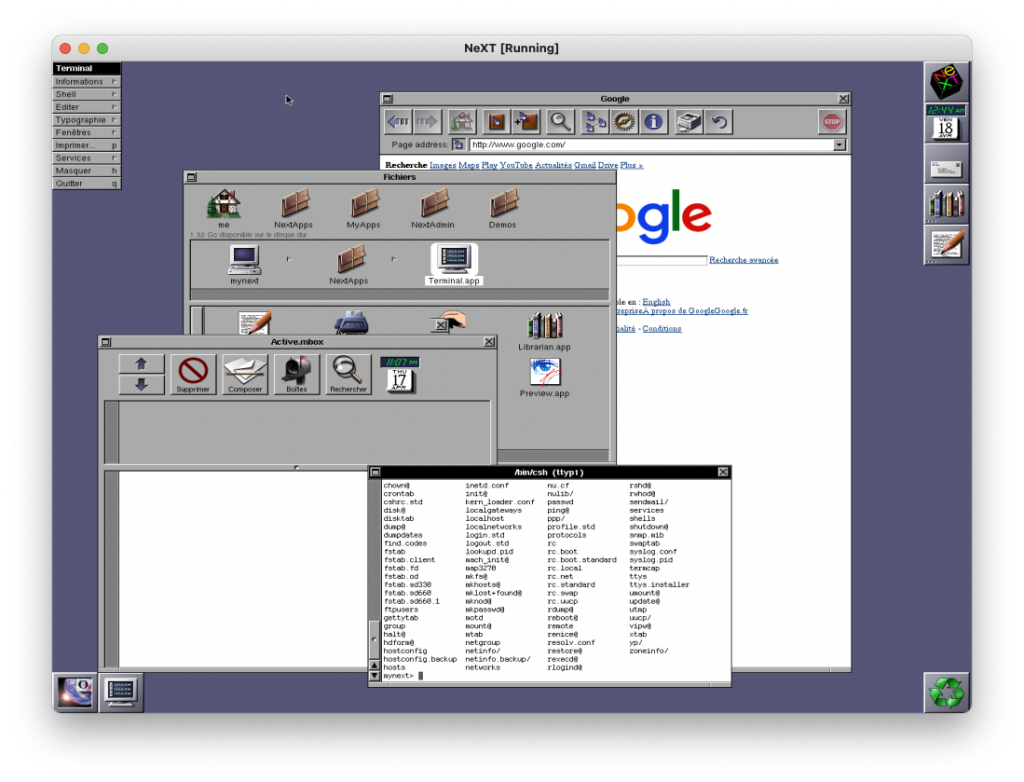
Task: Select the magnifying glass search icon in the browser
Action: click(x=561, y=121)
